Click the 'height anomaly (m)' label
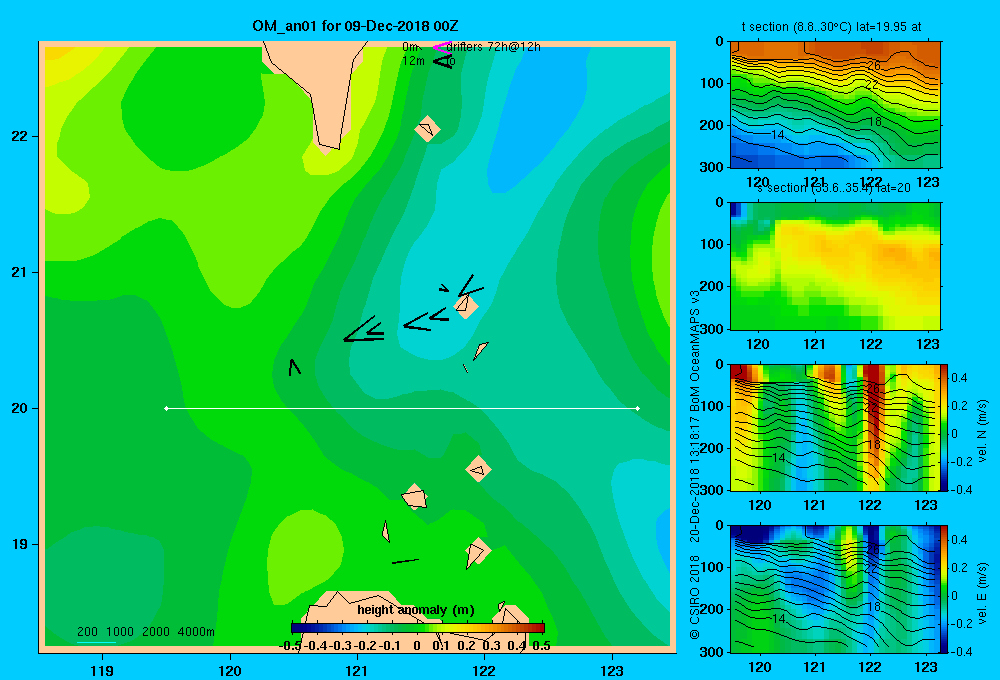The width and height of the screenshot is (1000, 680). 416,610
